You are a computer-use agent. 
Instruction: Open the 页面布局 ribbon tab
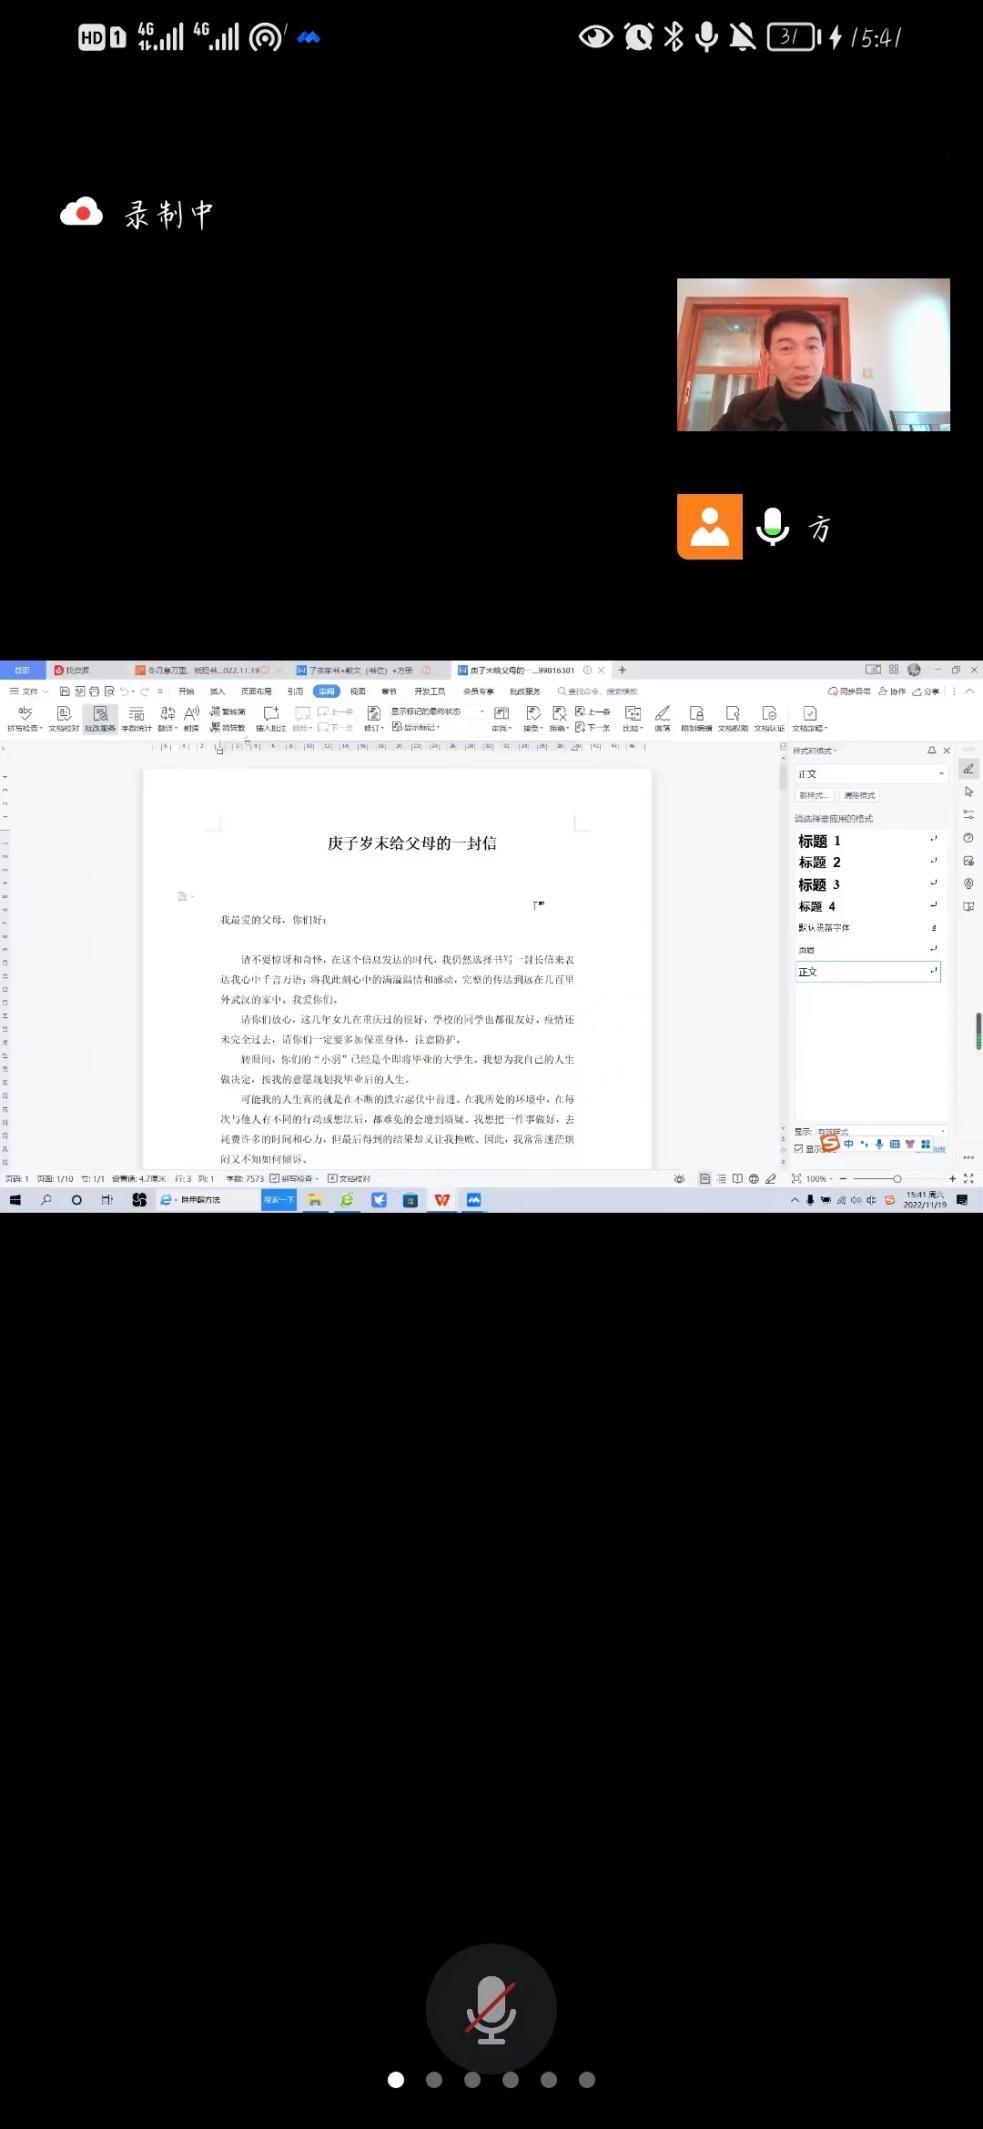tap(256, 691)
